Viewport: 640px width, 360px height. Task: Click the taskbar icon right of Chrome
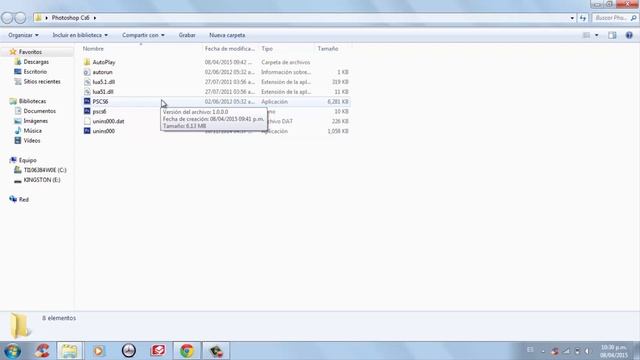coord(216,351)
